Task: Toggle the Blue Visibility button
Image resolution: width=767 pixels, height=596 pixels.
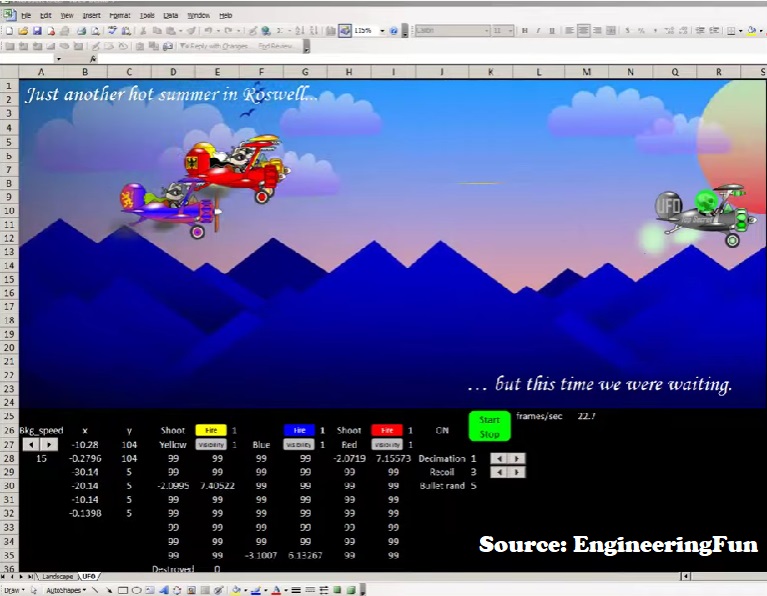Action: pos(299,445)
